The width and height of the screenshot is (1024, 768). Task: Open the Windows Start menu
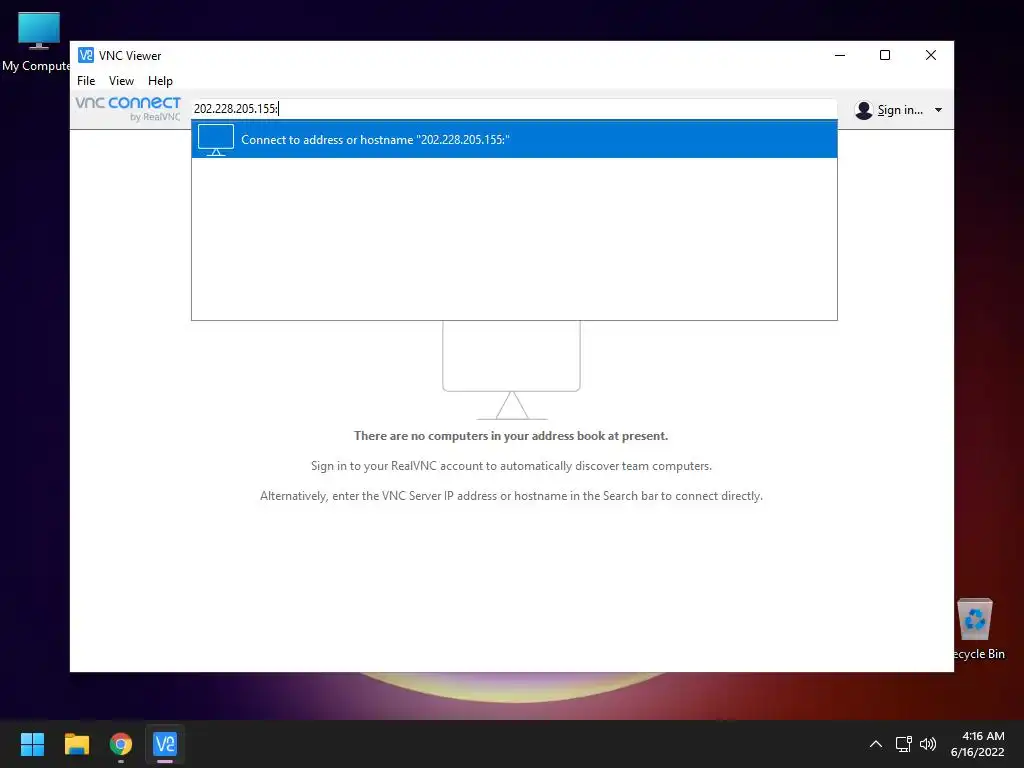(x=32, y=744)
